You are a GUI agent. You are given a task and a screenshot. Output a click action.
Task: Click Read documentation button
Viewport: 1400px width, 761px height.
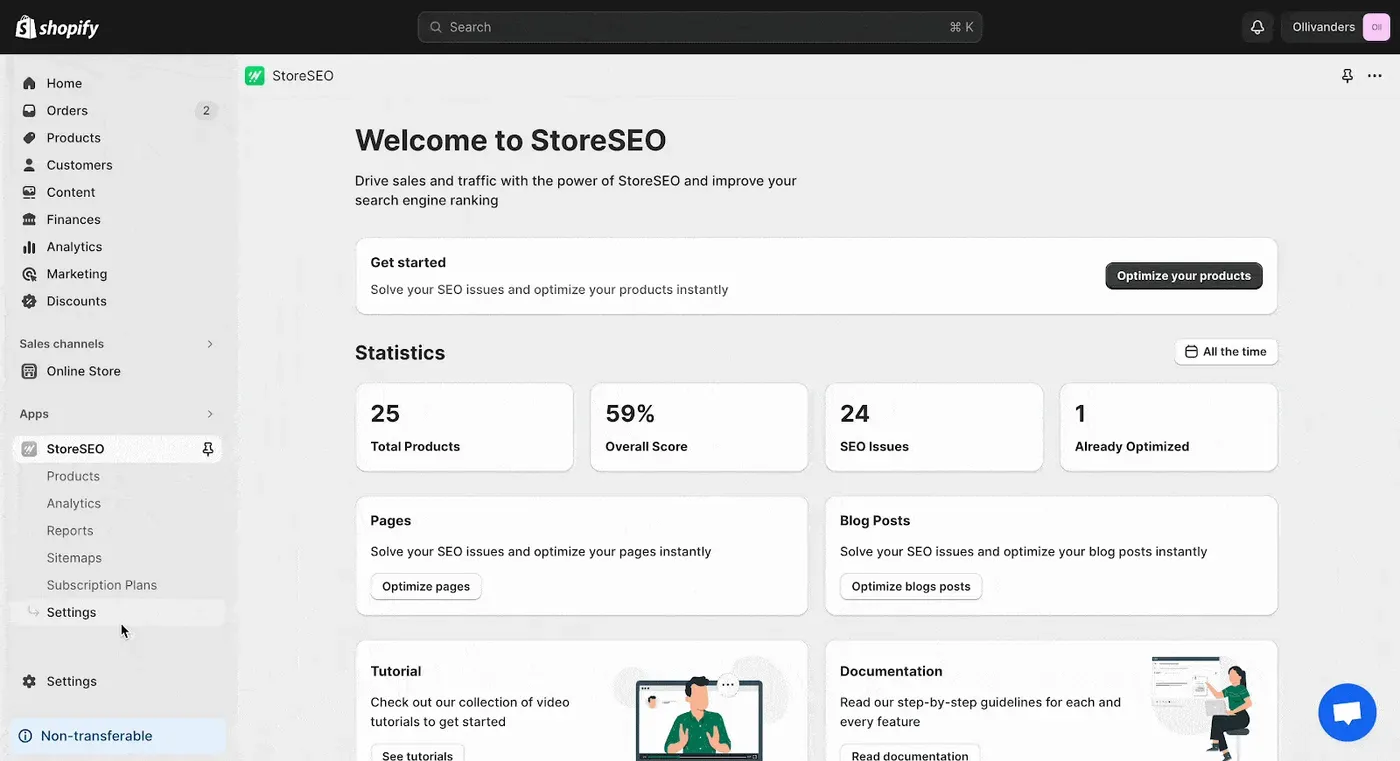point(910,755)
